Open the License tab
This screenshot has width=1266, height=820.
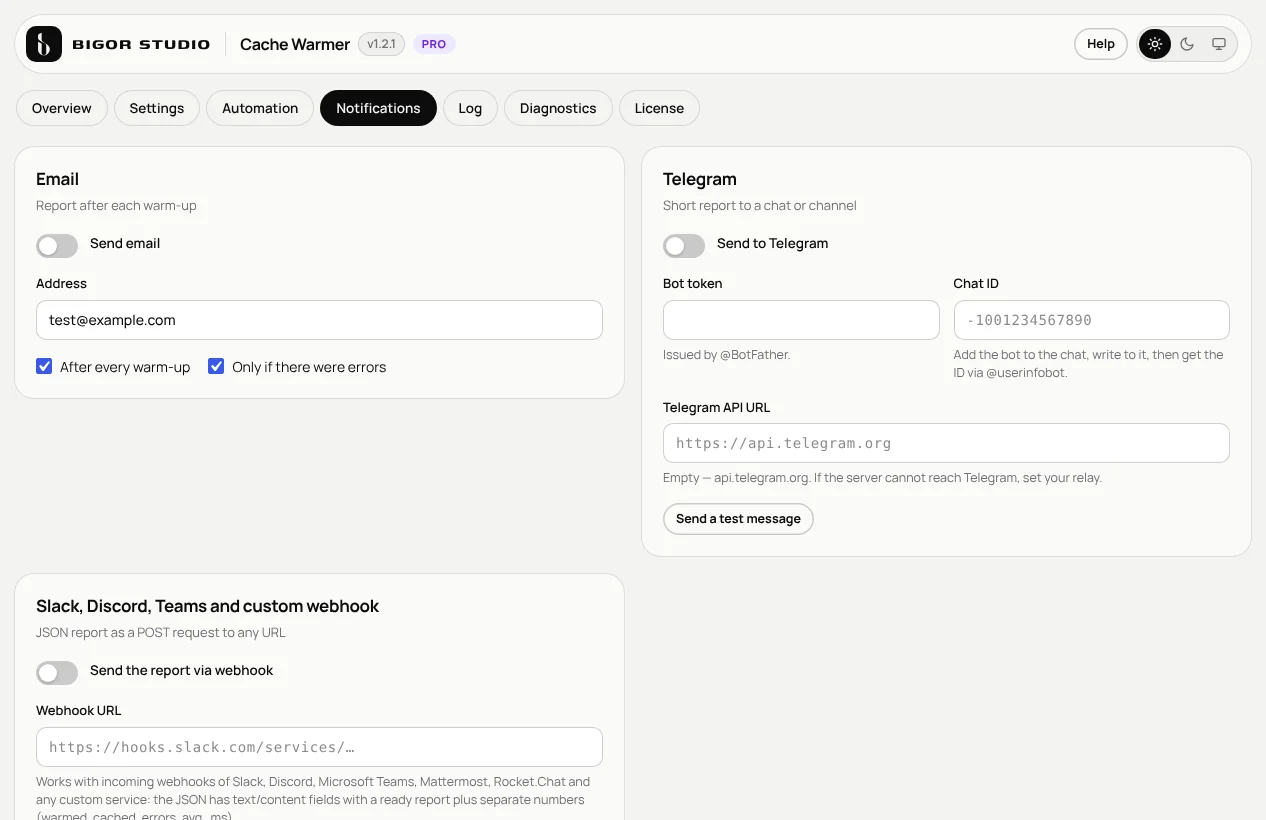click(659, 108)
